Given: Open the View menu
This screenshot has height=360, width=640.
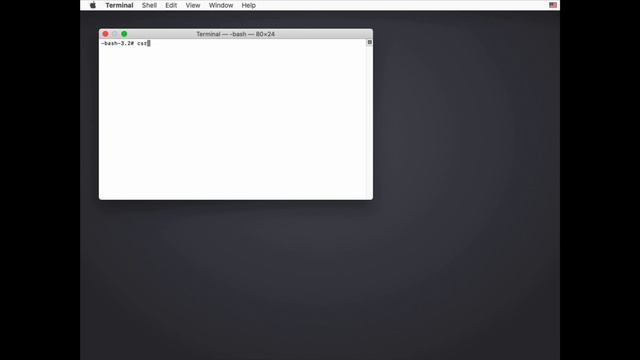Looking at the screenshot, I should (x=193, y=5).
